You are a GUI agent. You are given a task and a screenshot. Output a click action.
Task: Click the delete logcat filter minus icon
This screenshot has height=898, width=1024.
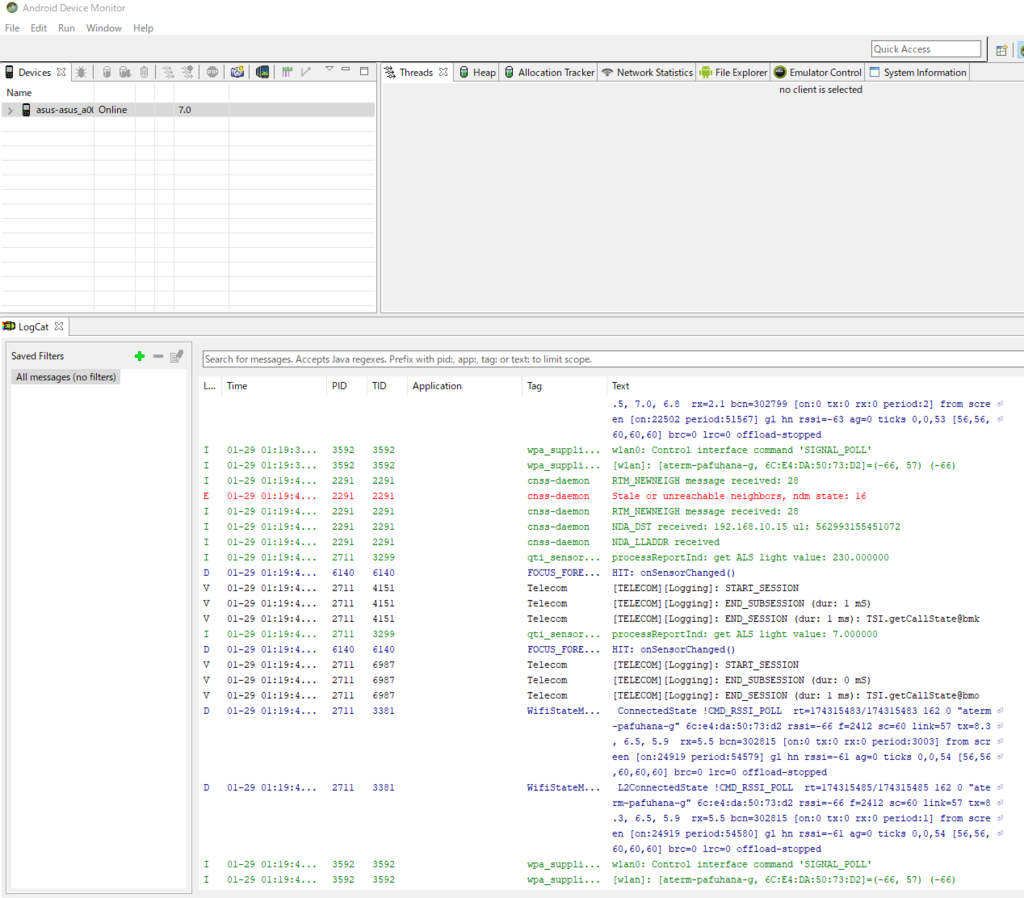(158, 356)
